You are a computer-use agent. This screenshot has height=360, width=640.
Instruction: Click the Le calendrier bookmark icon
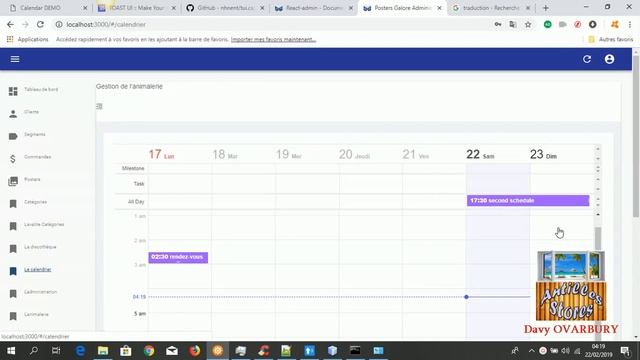[x=13, y=271]
